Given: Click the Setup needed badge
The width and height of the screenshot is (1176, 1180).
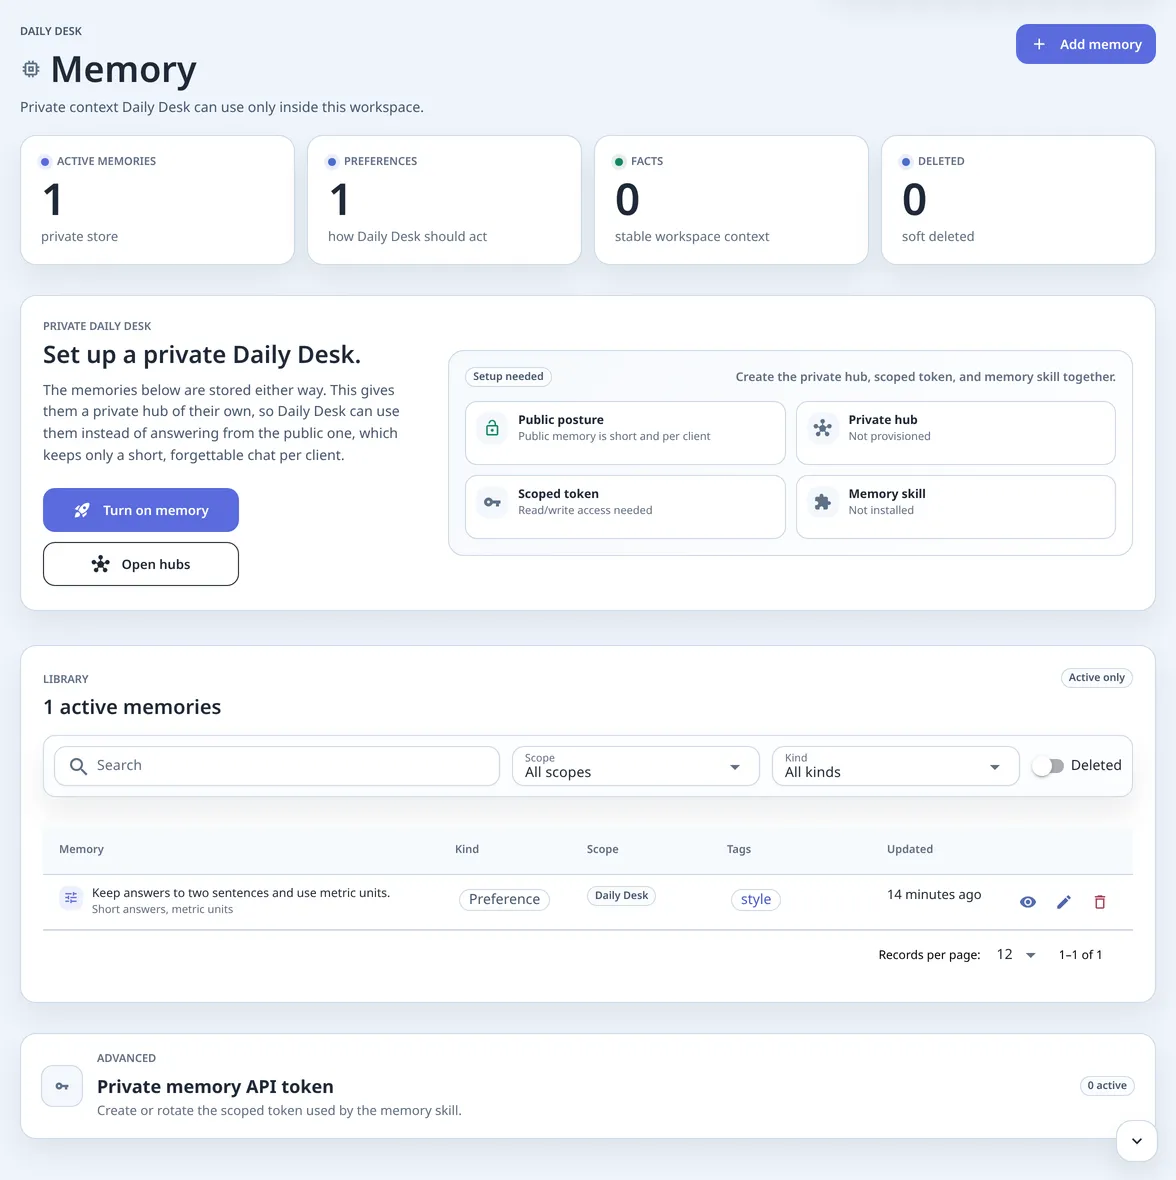Looking at the screenshot, I should click(508, 376).
